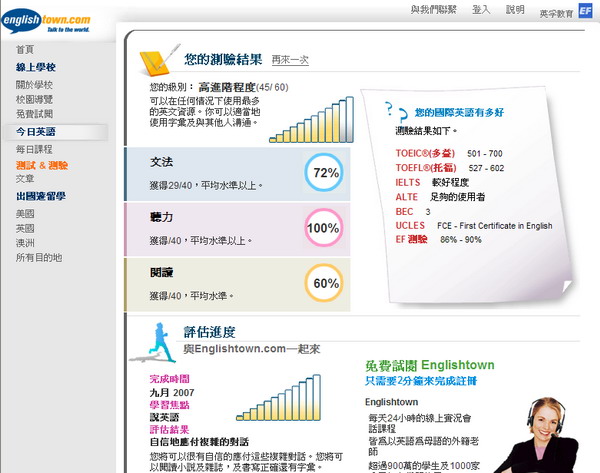
Task: Click the 72% grammar score circle
Action: pyautogui.click(x=324, y=173)
